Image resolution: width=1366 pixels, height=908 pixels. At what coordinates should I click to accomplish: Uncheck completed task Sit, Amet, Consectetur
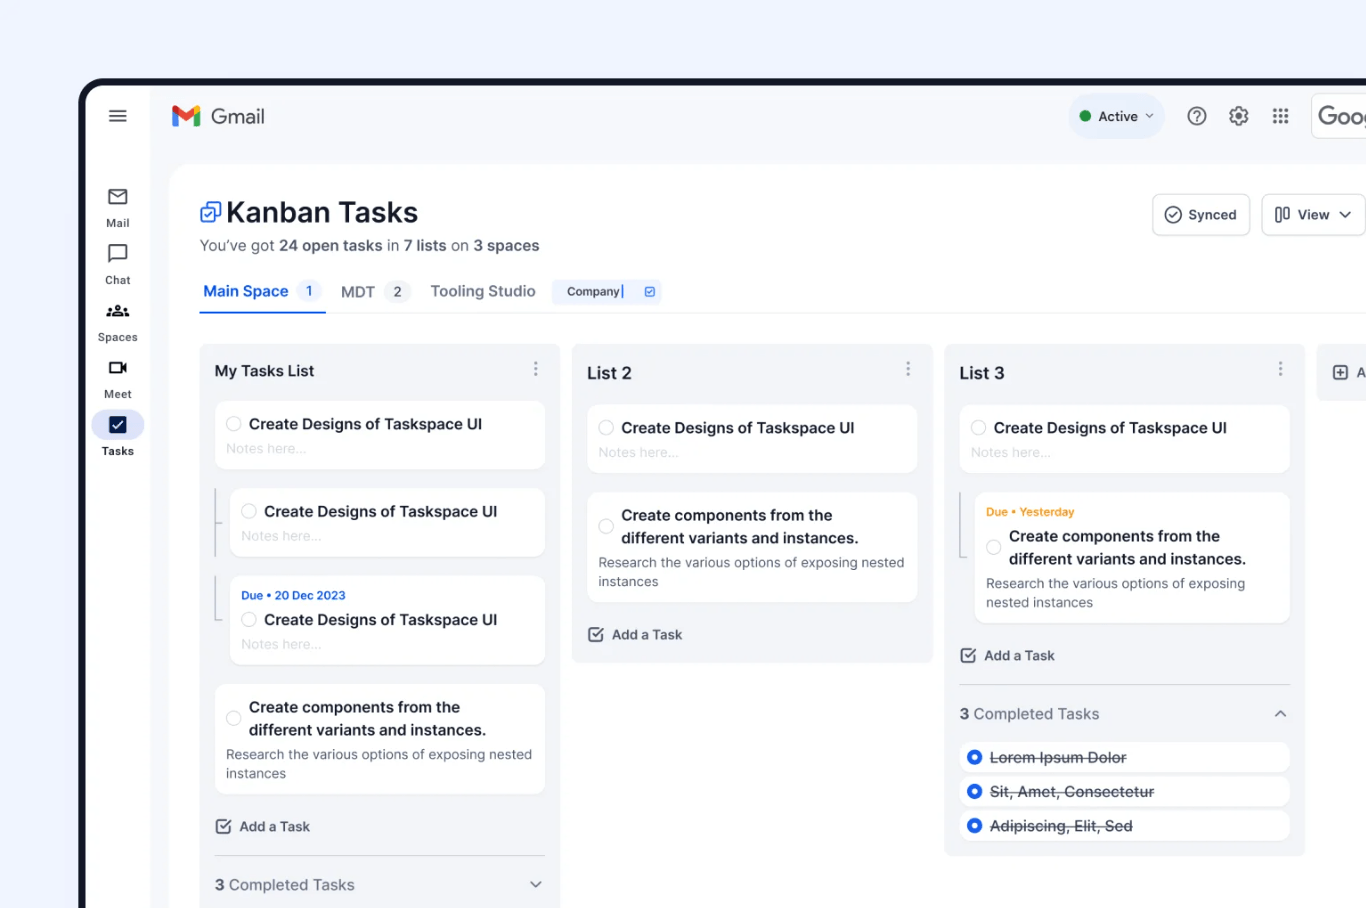click(975, 791)
